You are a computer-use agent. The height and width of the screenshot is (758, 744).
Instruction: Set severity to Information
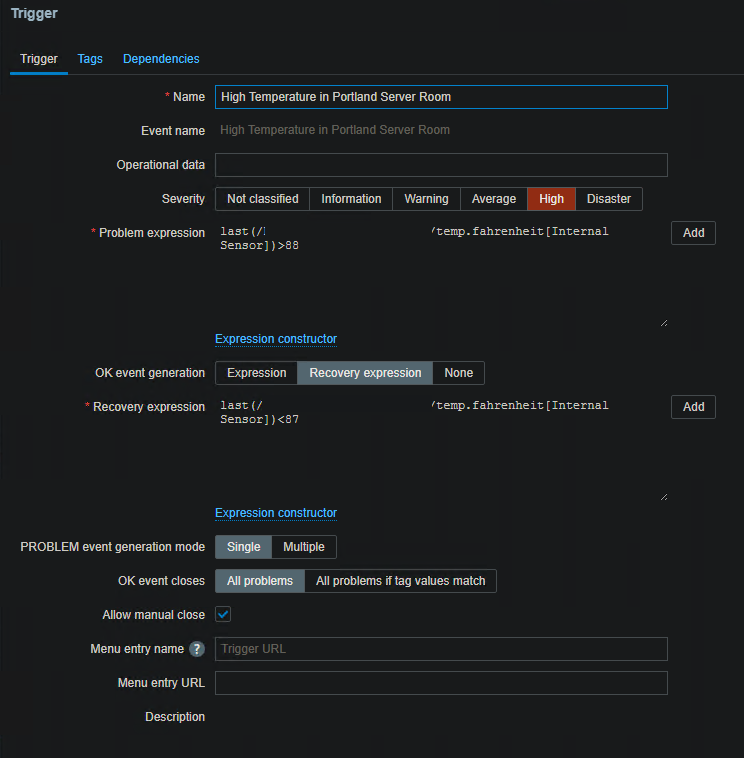click(351, 199)
